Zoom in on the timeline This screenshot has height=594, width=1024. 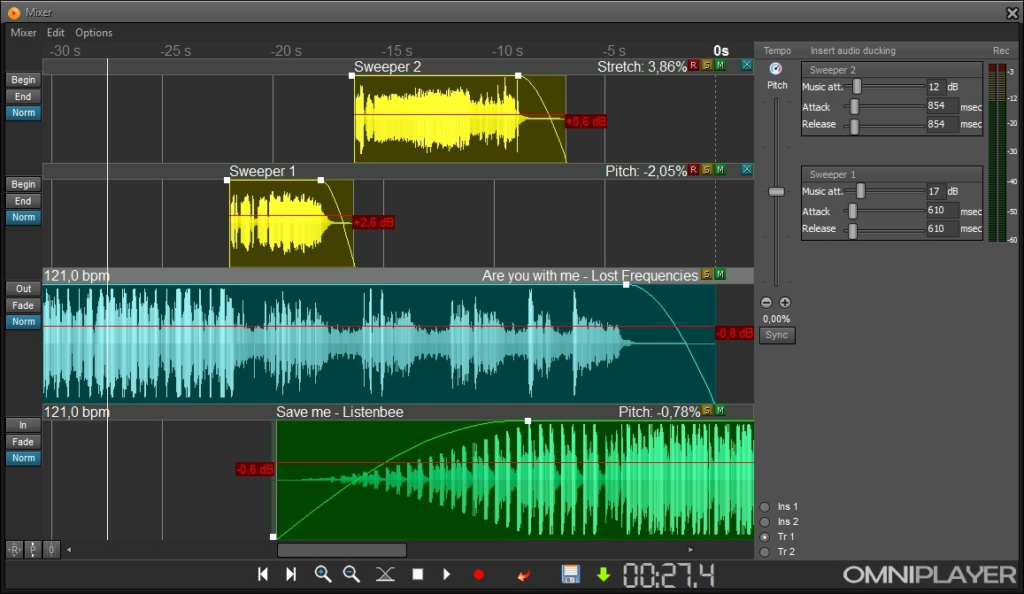[323, 574]
